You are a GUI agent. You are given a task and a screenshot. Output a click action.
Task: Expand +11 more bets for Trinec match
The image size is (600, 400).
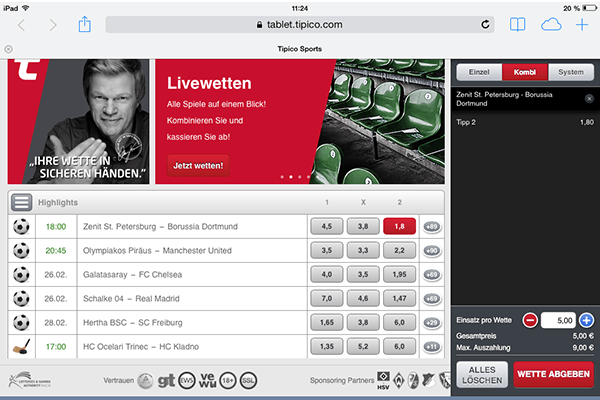432,347
